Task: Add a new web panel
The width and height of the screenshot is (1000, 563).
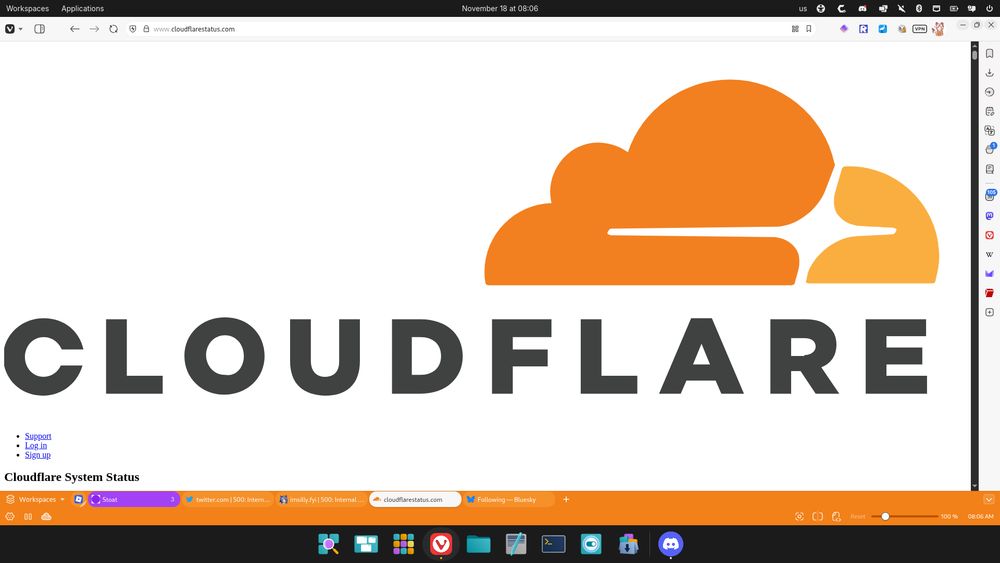Action: tap(990, 312)
